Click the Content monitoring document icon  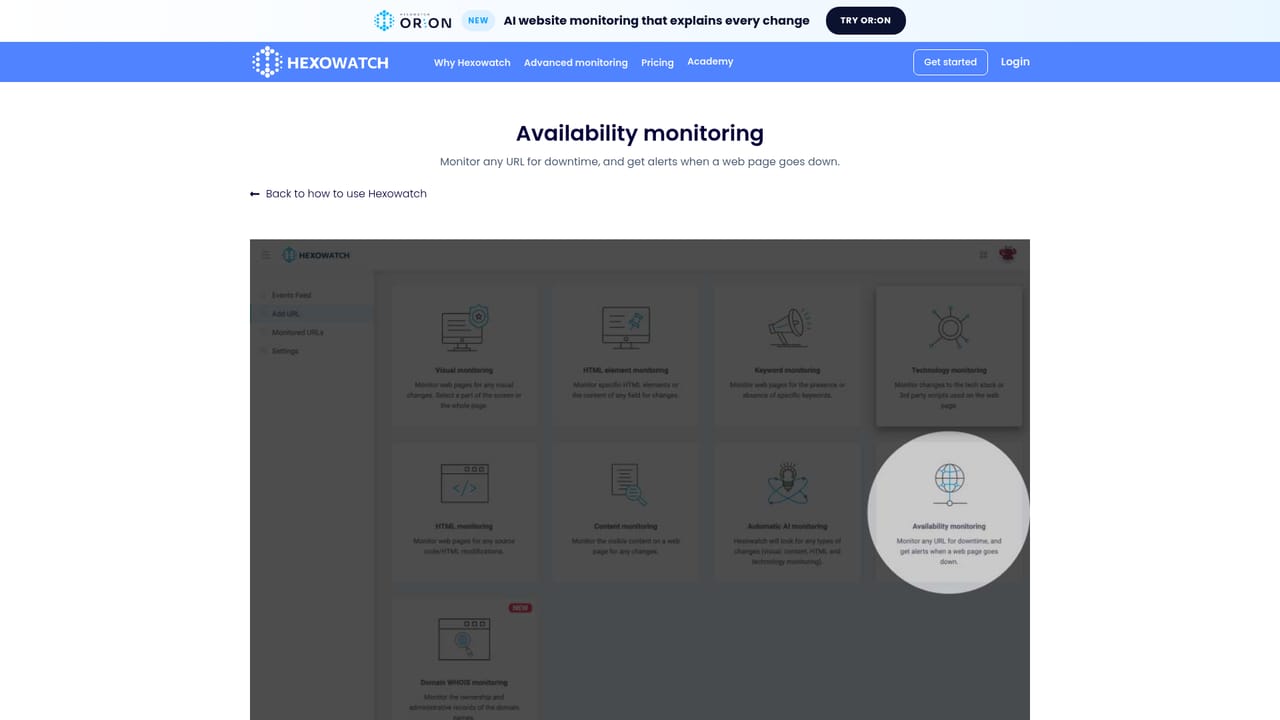click(x=628, y=484)
